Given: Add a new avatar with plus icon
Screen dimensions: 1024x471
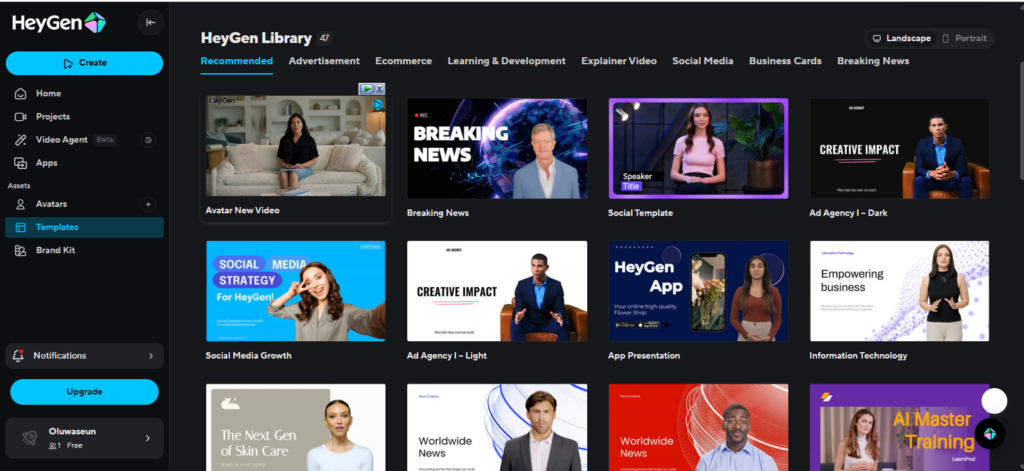Looking at the screenshot, I should click(148, 204).
